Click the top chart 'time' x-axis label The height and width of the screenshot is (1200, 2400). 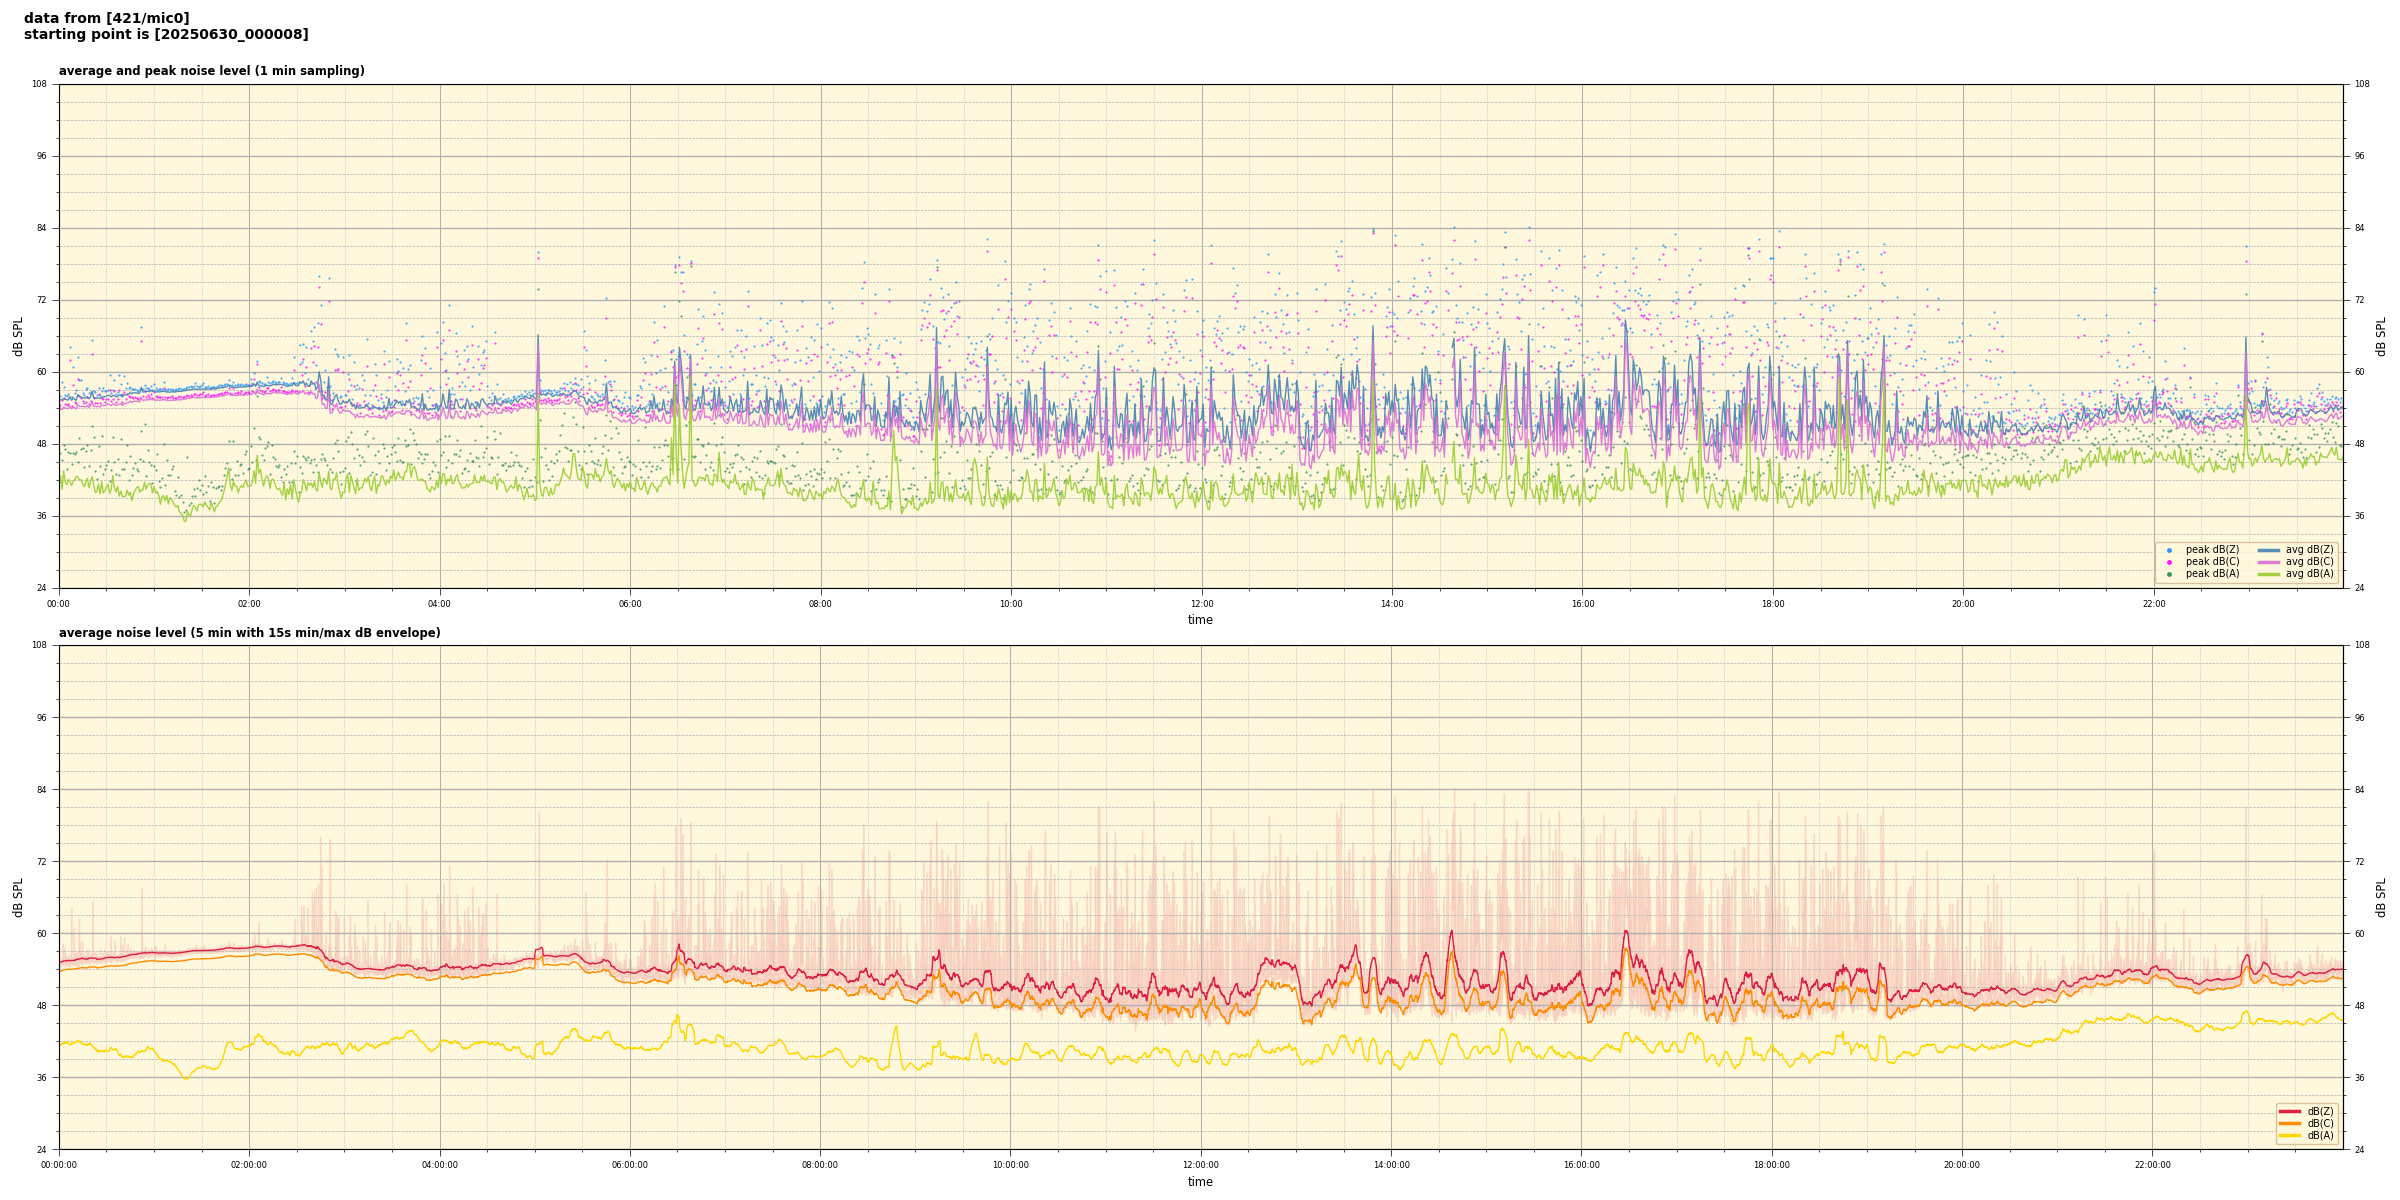pyautogui.click(x=1200, y=620)
